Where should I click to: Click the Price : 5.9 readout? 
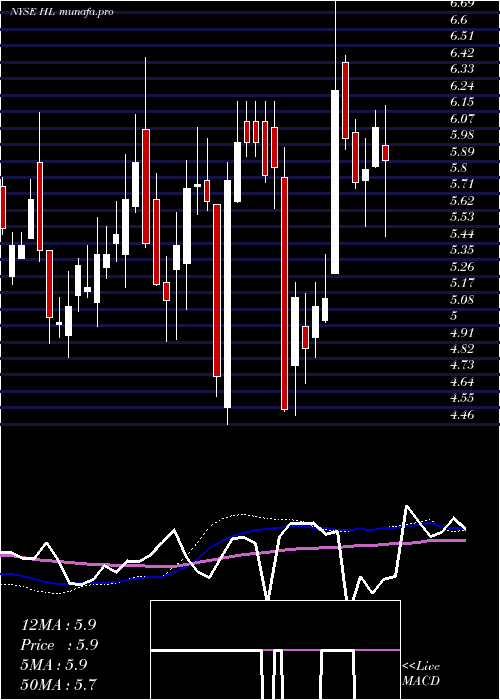point(59,645)
